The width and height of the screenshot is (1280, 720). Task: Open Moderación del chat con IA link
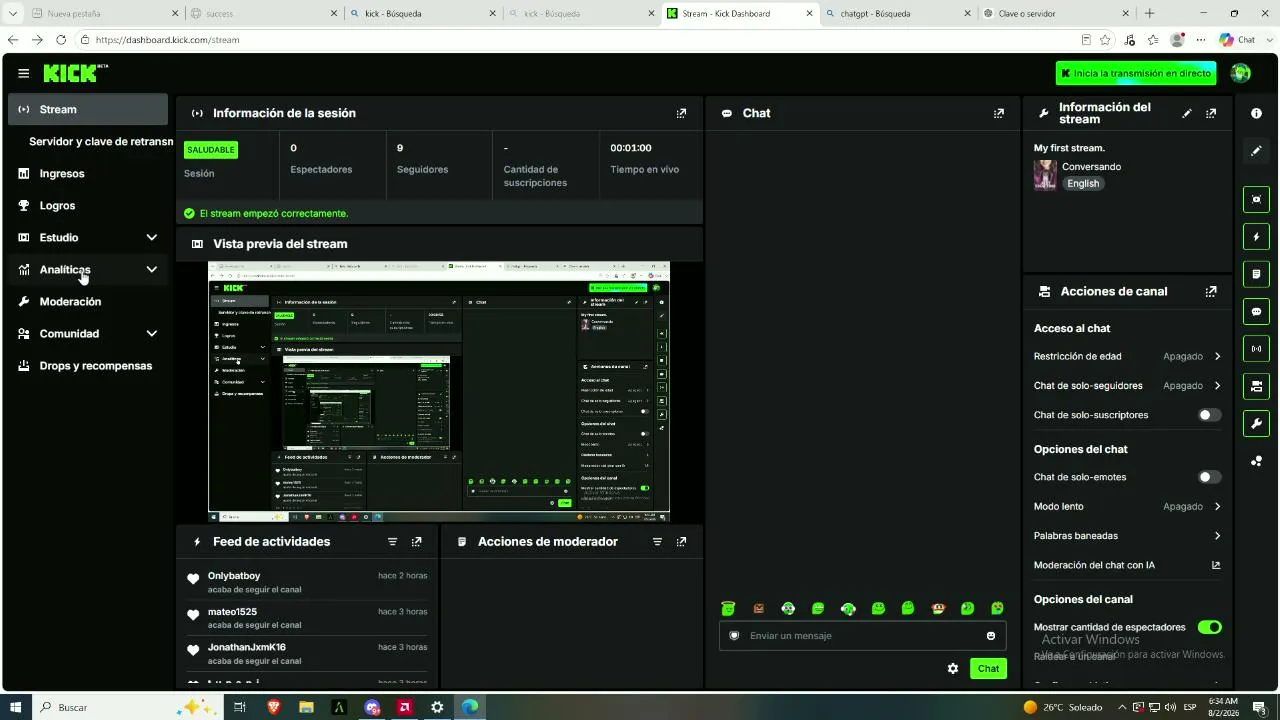point(1127,565)
